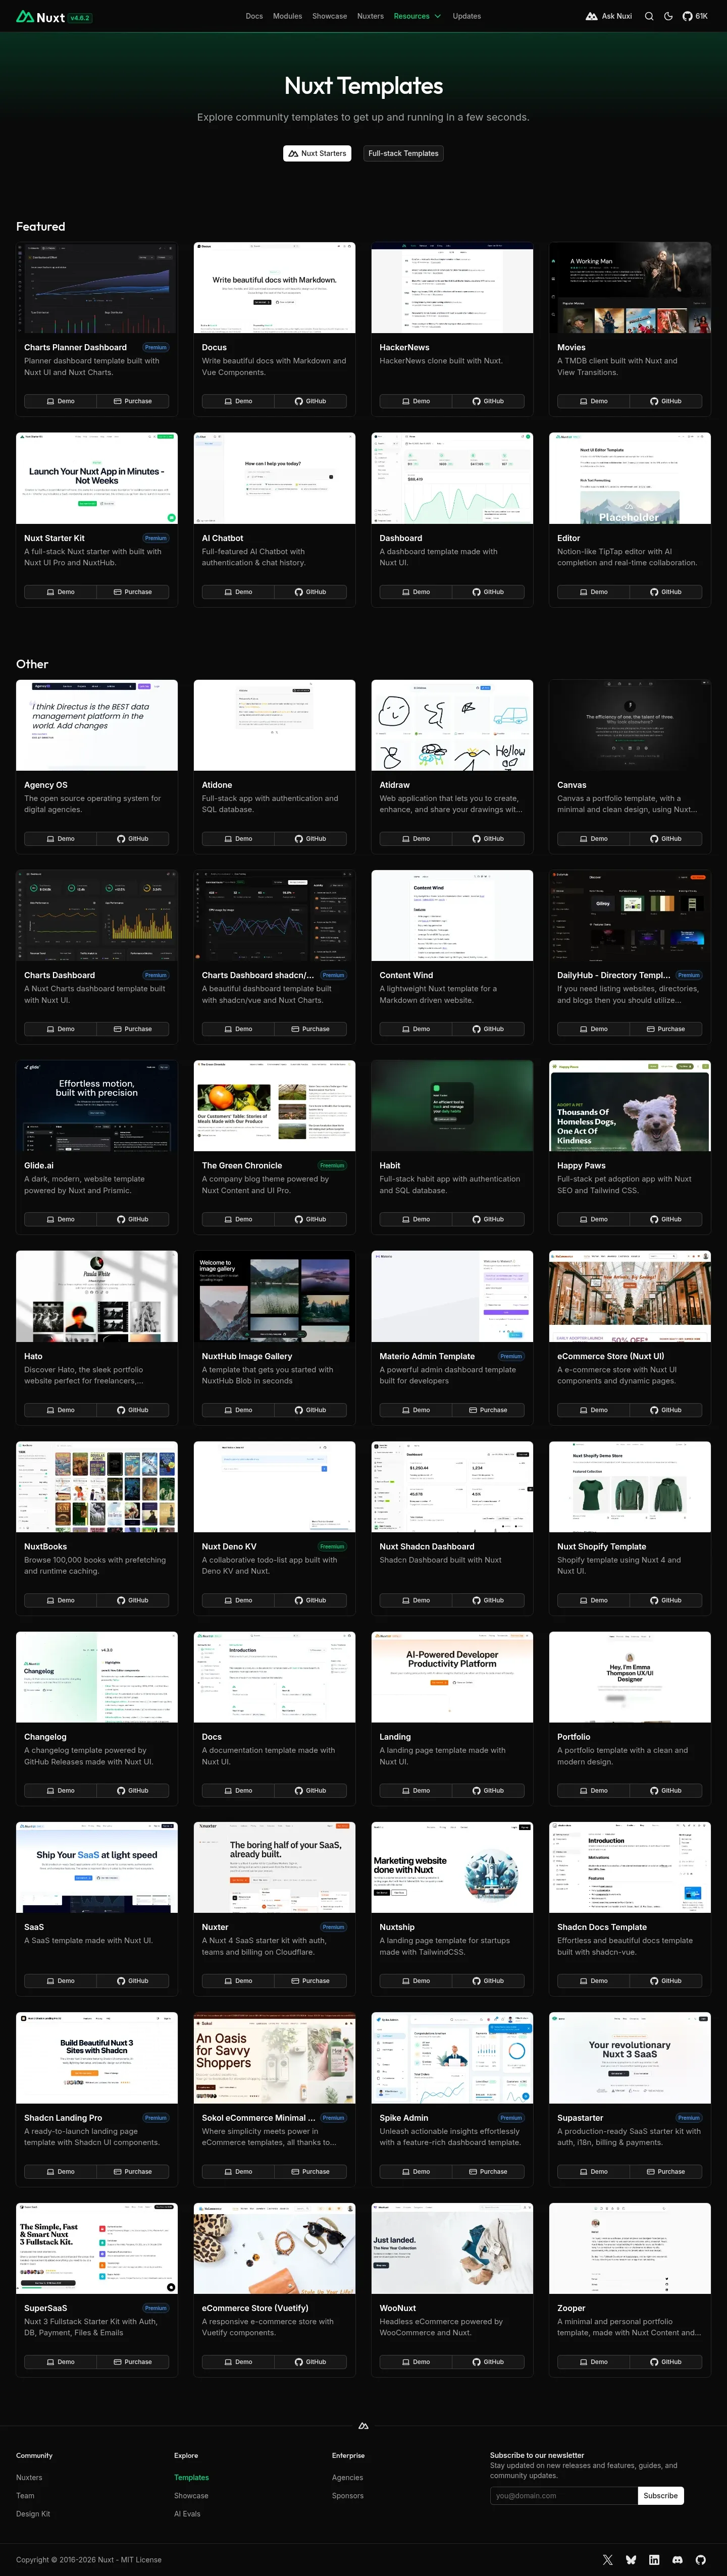Image resolution: width=727 pixels, height=2576 pixels.
Task: Open the Docs menu item
Action: pos(254,16)
